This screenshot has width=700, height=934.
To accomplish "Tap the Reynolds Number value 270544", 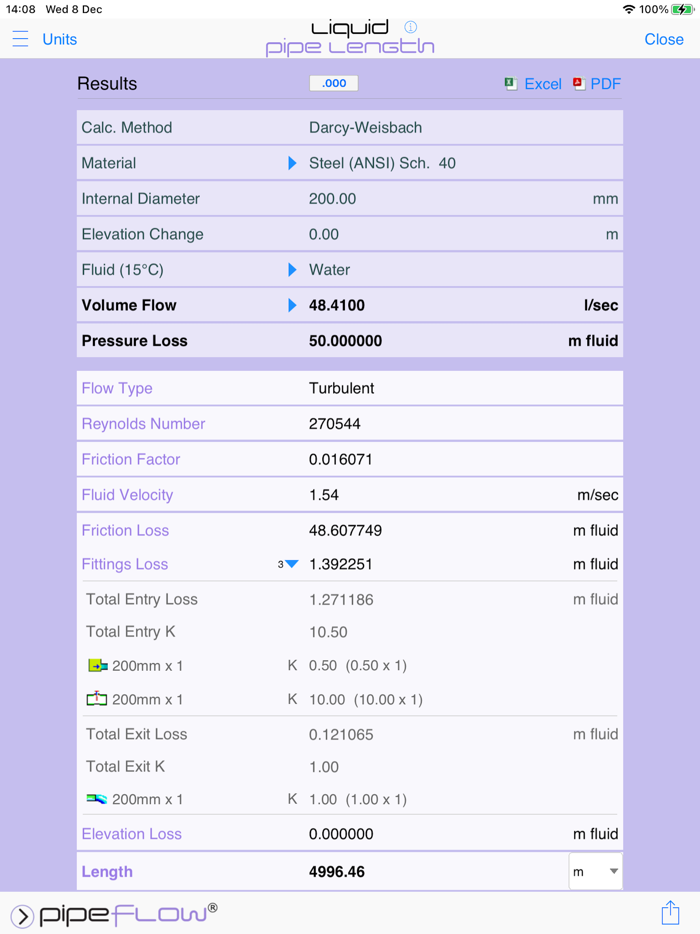I will 335,424.
